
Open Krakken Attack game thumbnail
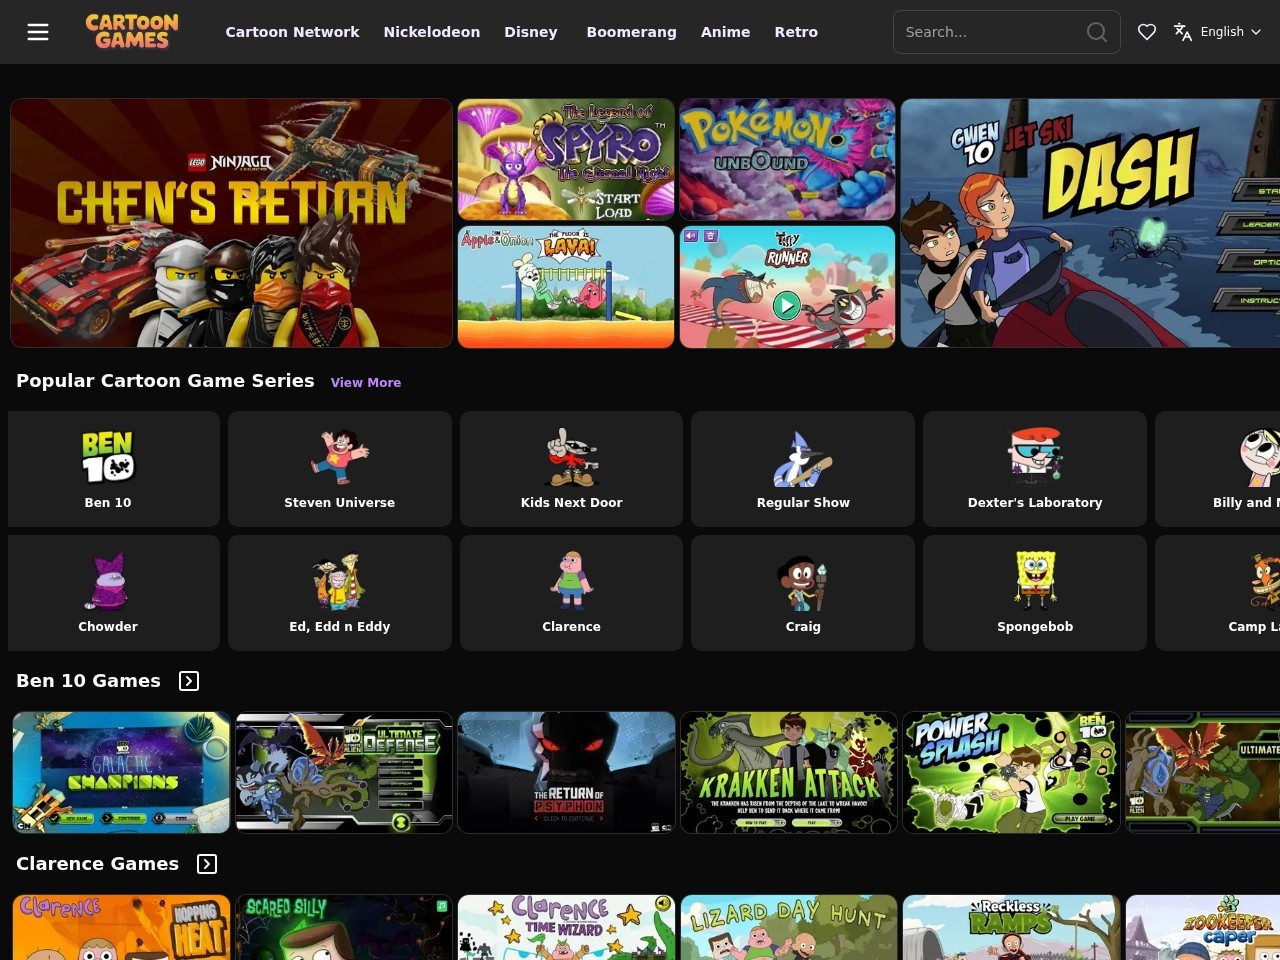[789, 772]
